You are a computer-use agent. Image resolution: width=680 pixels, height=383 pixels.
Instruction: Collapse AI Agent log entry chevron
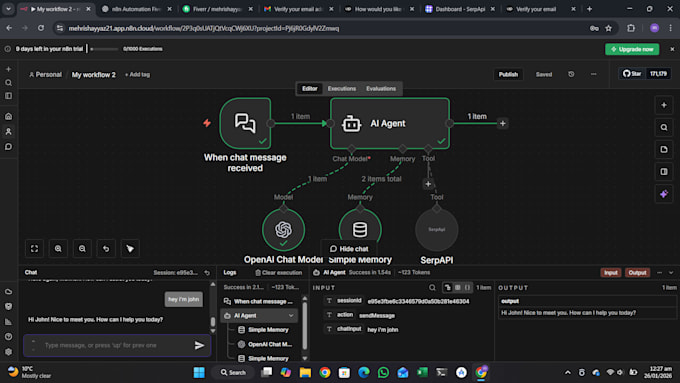click(291, 315)
